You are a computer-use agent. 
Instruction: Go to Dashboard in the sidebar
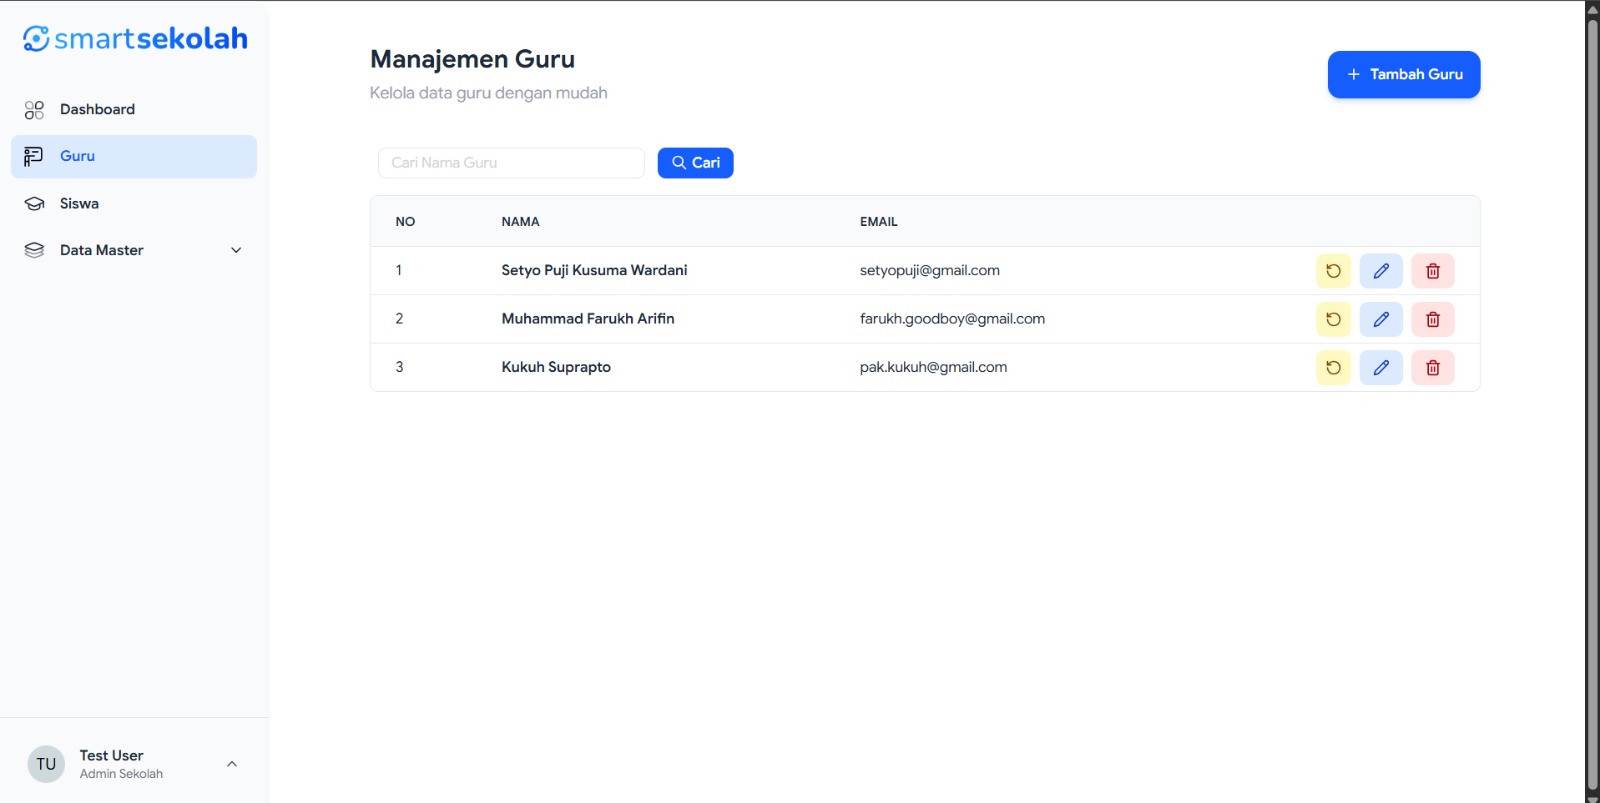click(97, 109)
